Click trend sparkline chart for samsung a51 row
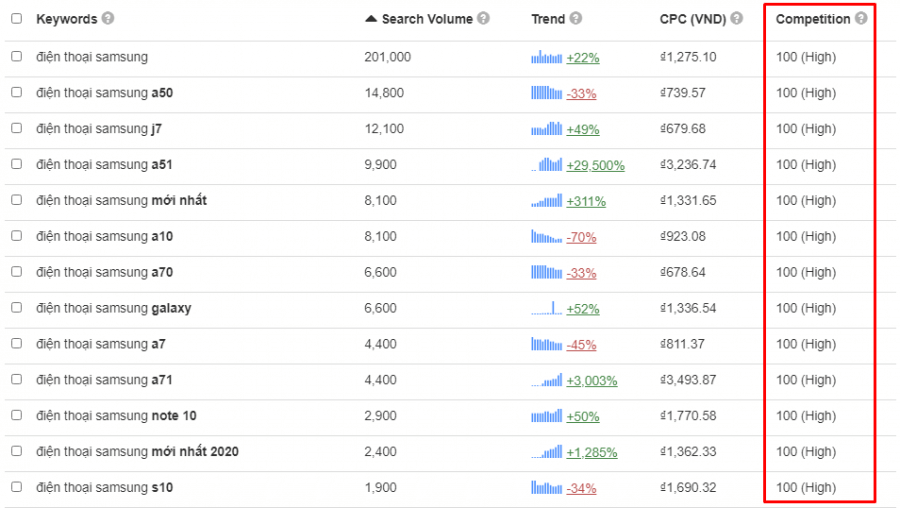This screenshot has width=900, height=508. [x=547, y=164]
